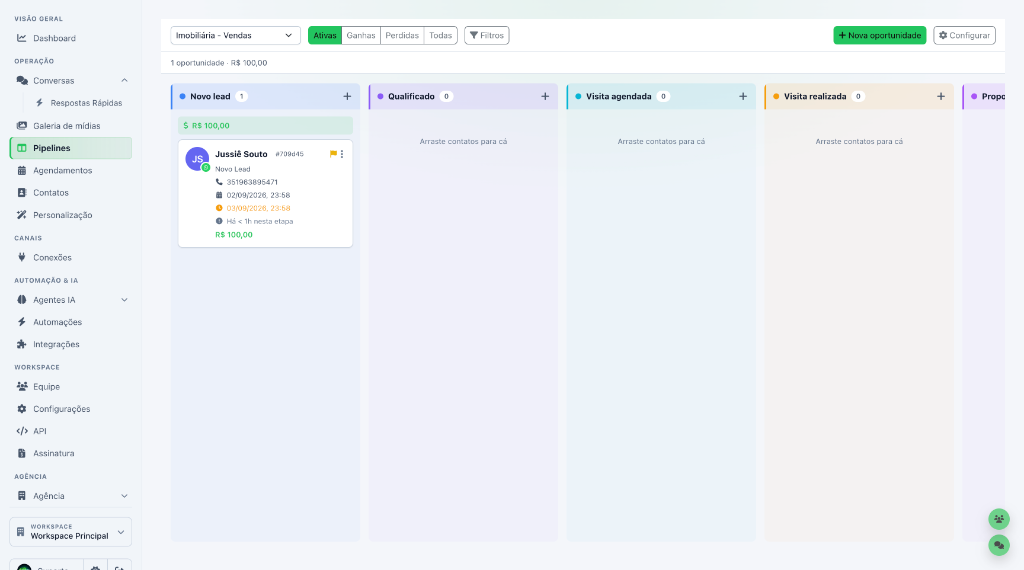Click the Configurações gear icon in sidebar
The height and width of the screenshot is (570, 1024).
point(22,409)
